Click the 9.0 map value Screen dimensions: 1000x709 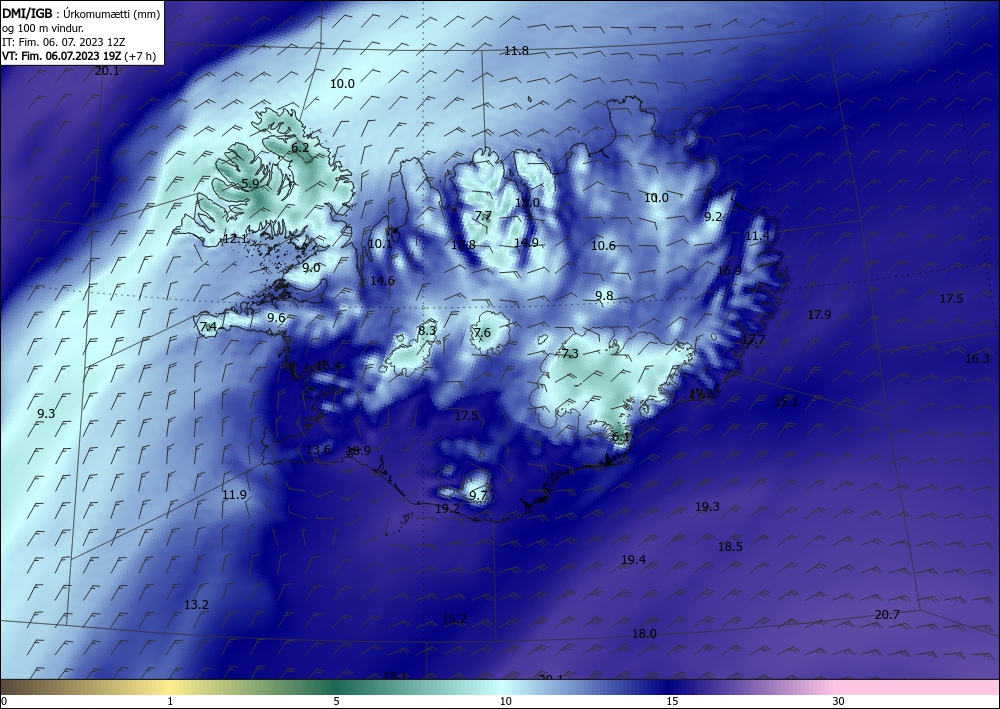click(x=311, y=268)
